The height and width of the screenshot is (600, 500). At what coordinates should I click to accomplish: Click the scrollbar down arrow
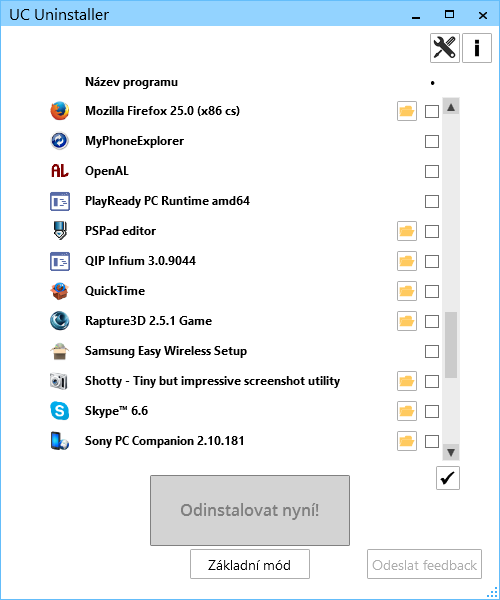pyautogui.click(x=451, y=452)
